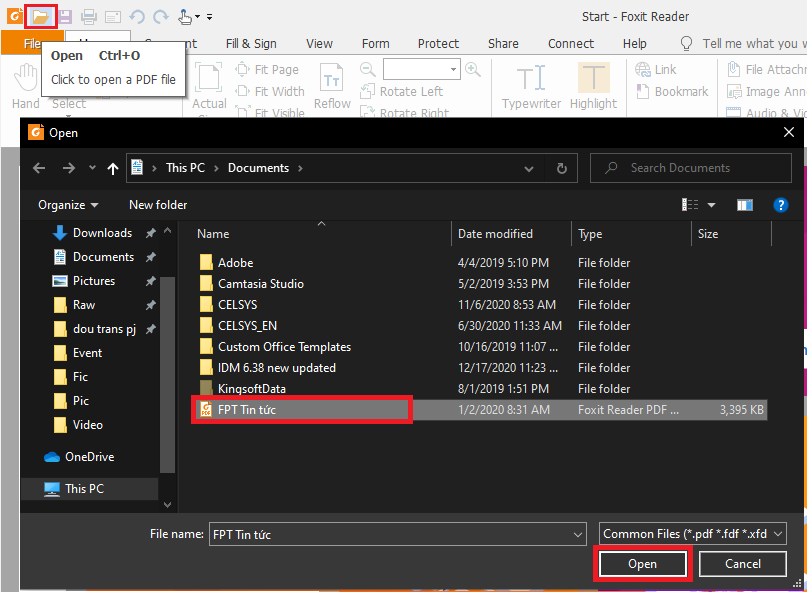This screenshot has height=592, width=807.
Task: Click the zoom out magnifier icon
Action: 367,69
